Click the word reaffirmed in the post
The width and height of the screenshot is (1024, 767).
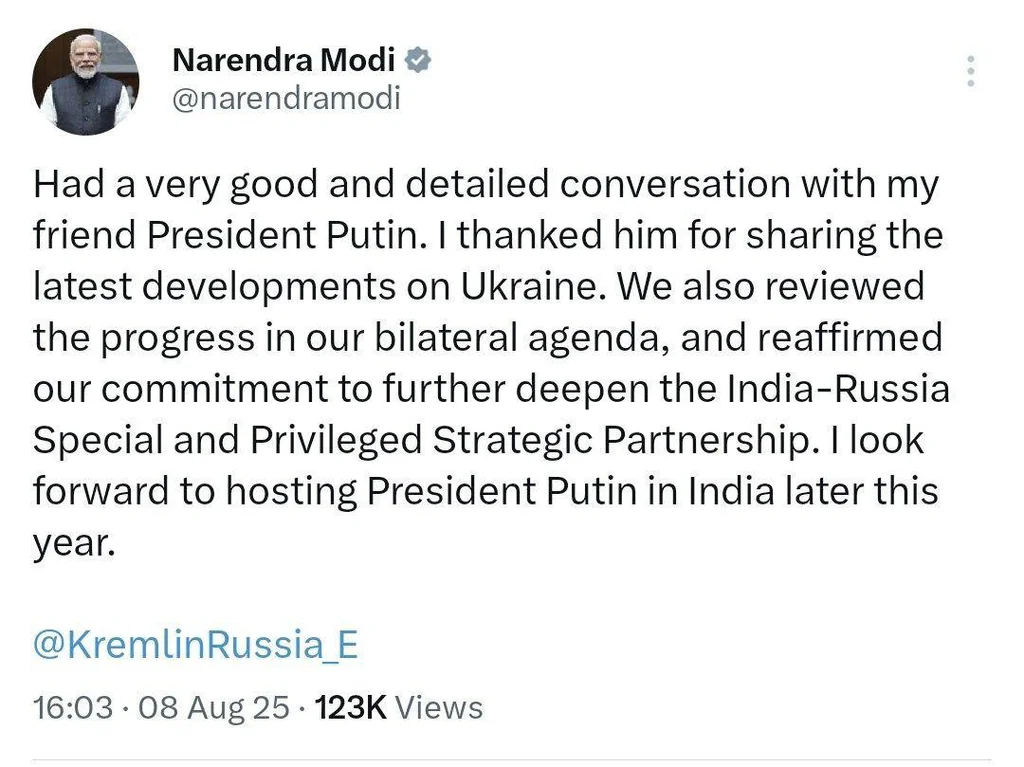(x=850, y=338)
